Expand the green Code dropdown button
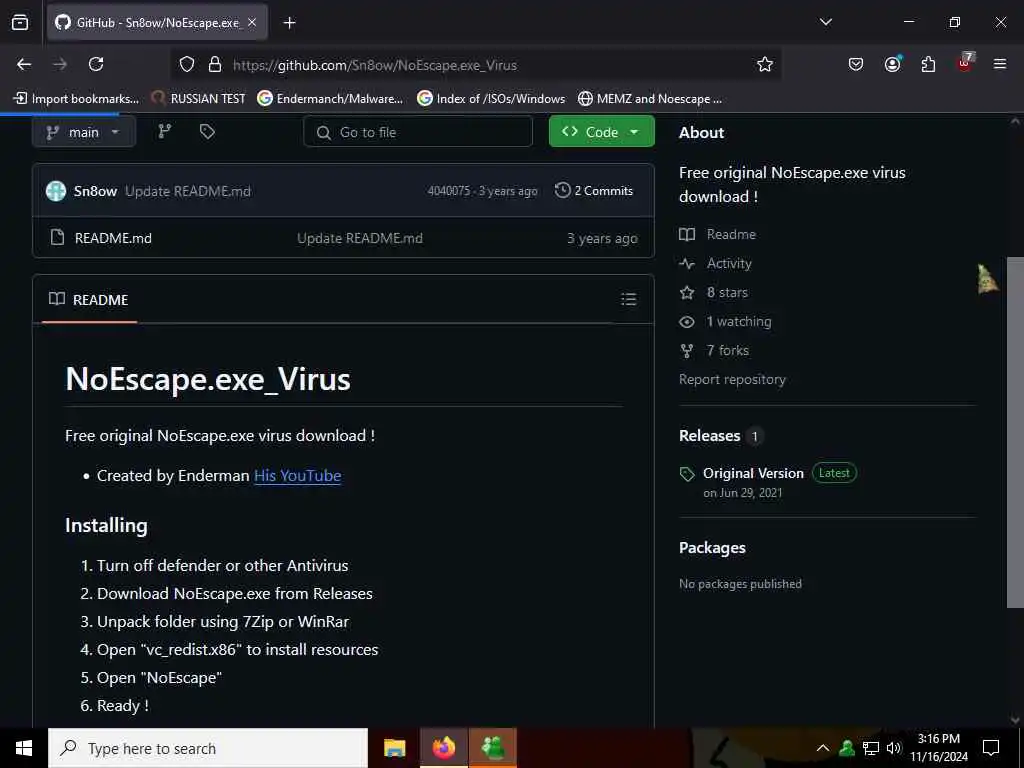 pyautogui.click(x=601, y=132)
